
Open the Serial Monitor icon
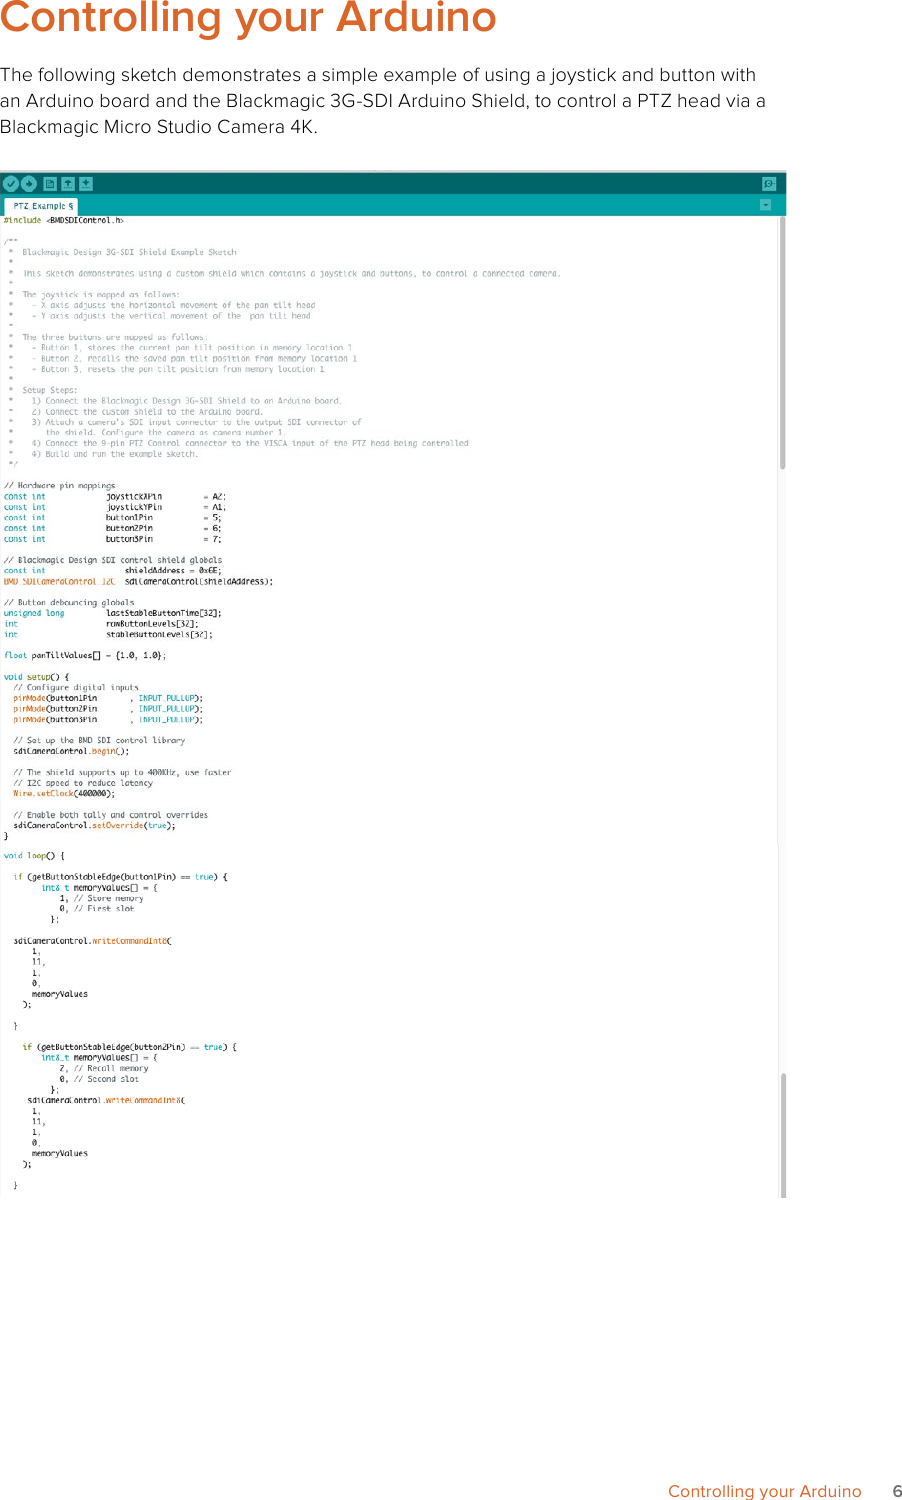point(769,183)
